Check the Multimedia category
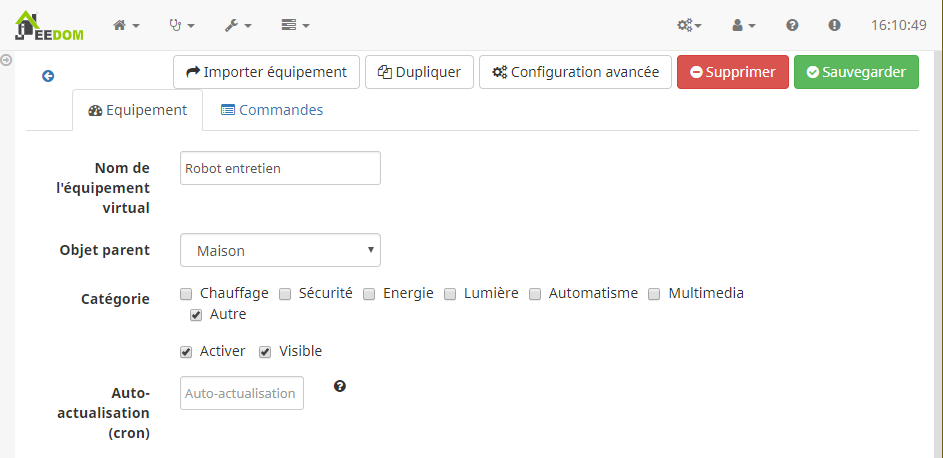The height and width of the screenshot is (458, 943). point(654,294)
